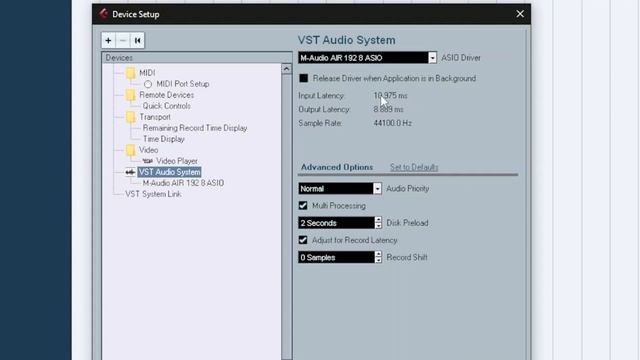Image resolution: width=640 pixels, height=360 pixels.
Task: Select Video Player in device tree
Action: [x=177, y=161]
